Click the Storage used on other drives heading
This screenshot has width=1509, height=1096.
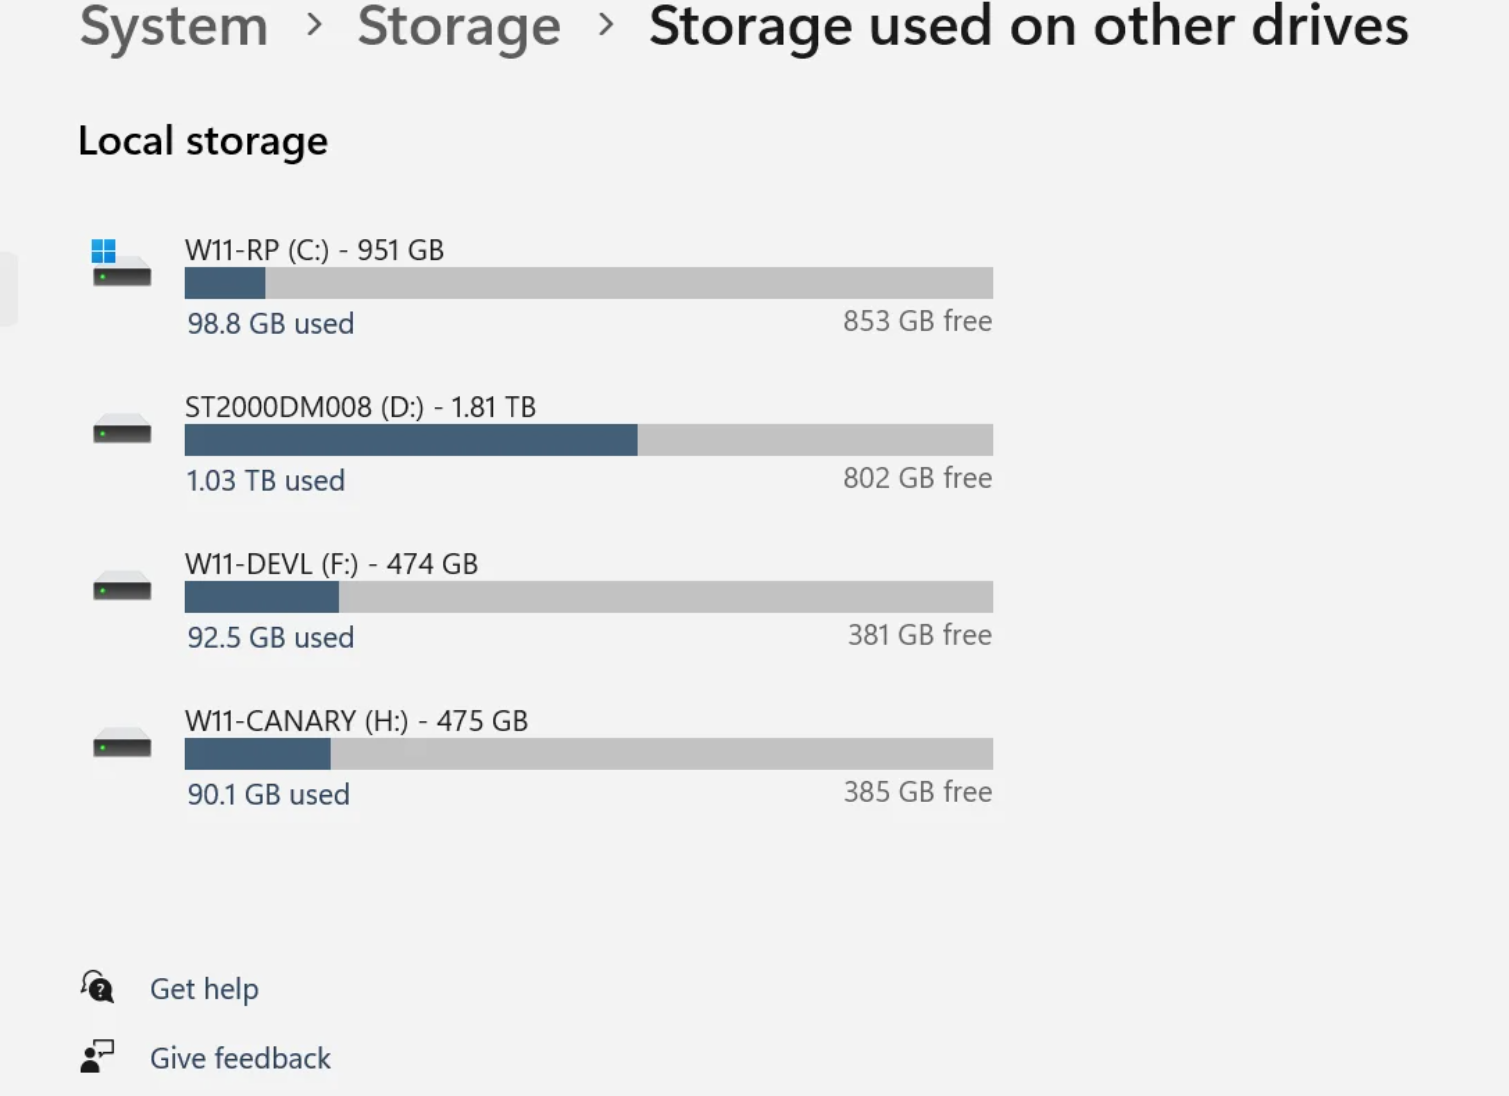coord(1029,27)
